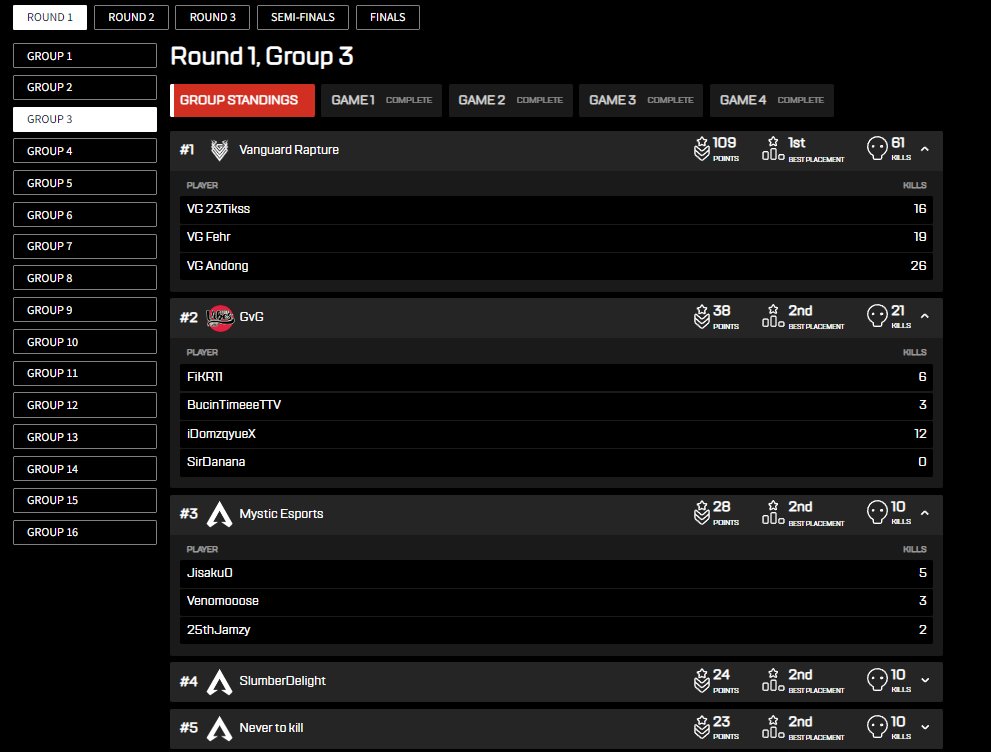Show Group 11 standings

(85, 373)
